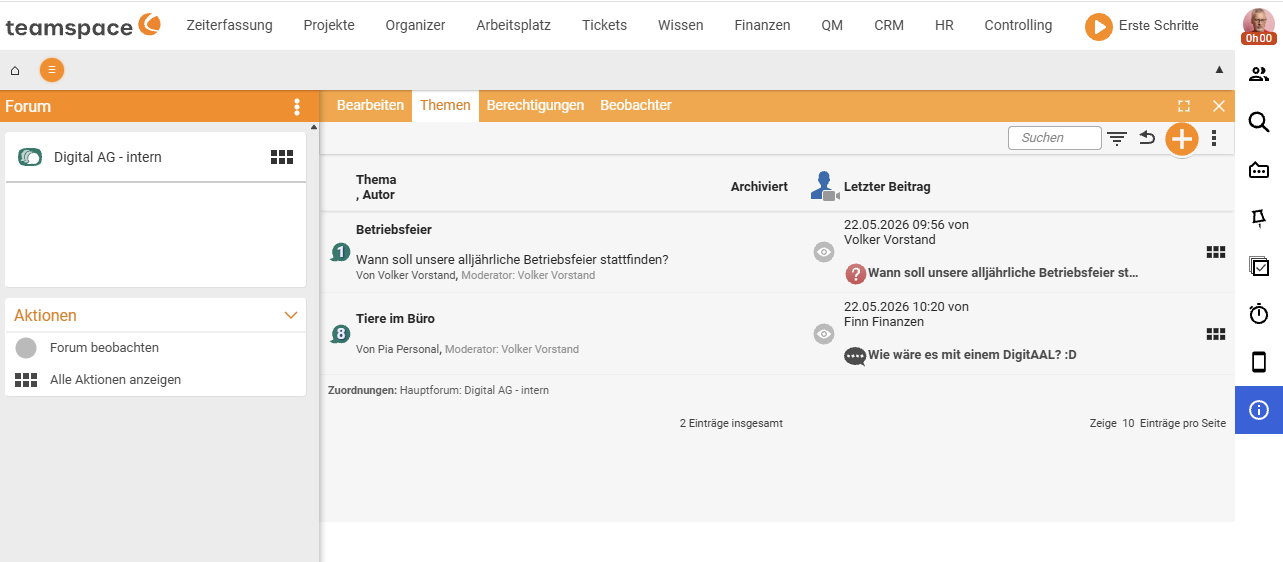
Task: Open the CRM menu
Action: tap(889, 25)
